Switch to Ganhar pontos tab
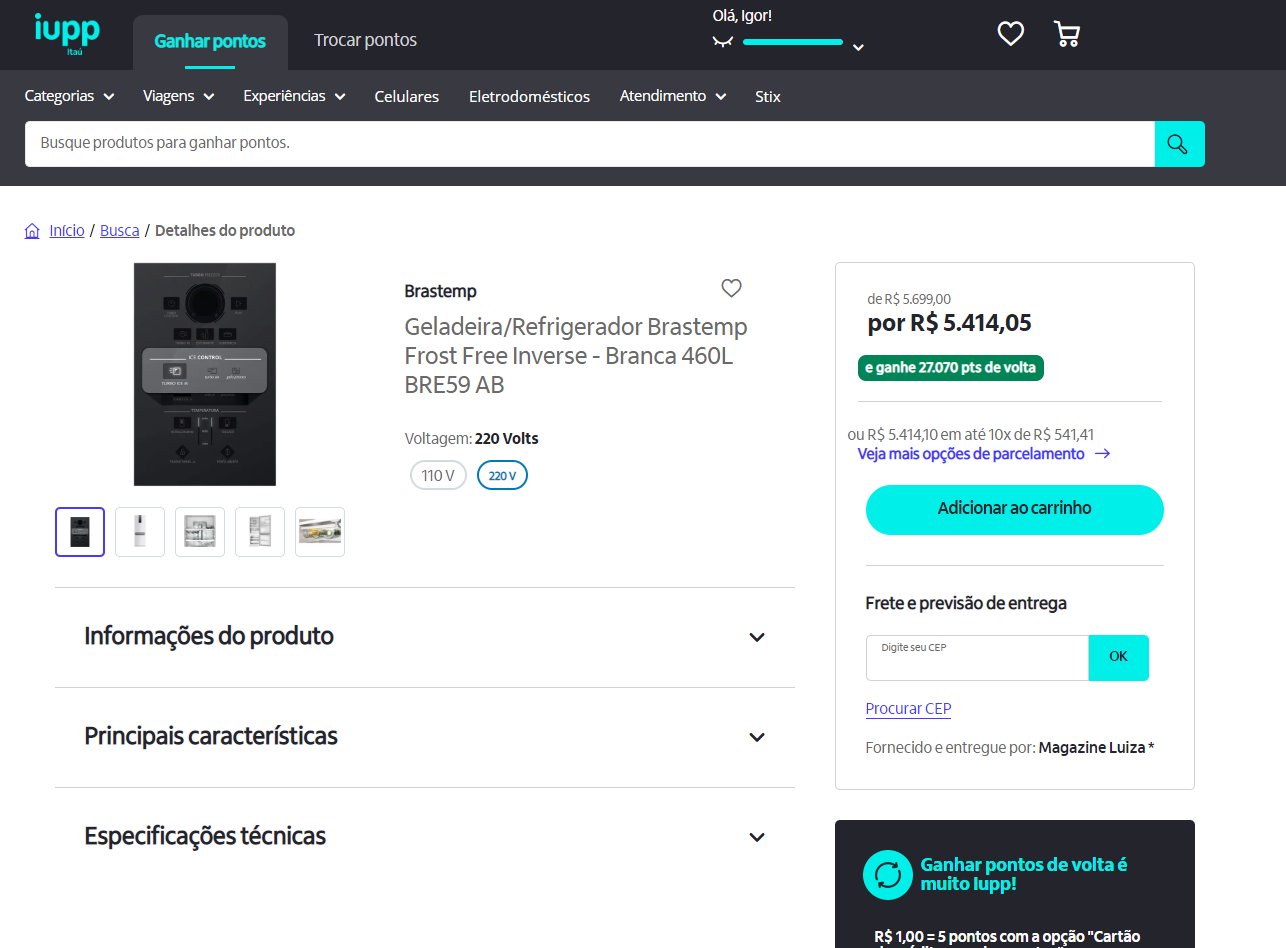 tap(210, 42)
